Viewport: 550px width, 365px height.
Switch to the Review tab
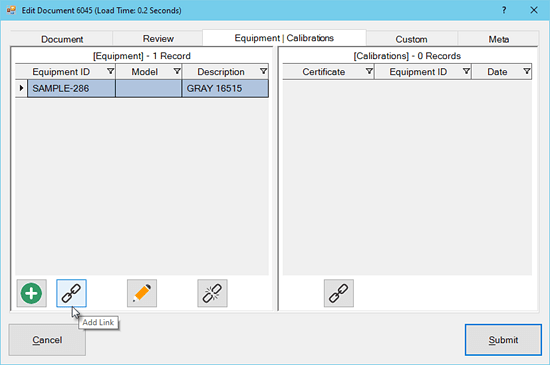[158, 39]
